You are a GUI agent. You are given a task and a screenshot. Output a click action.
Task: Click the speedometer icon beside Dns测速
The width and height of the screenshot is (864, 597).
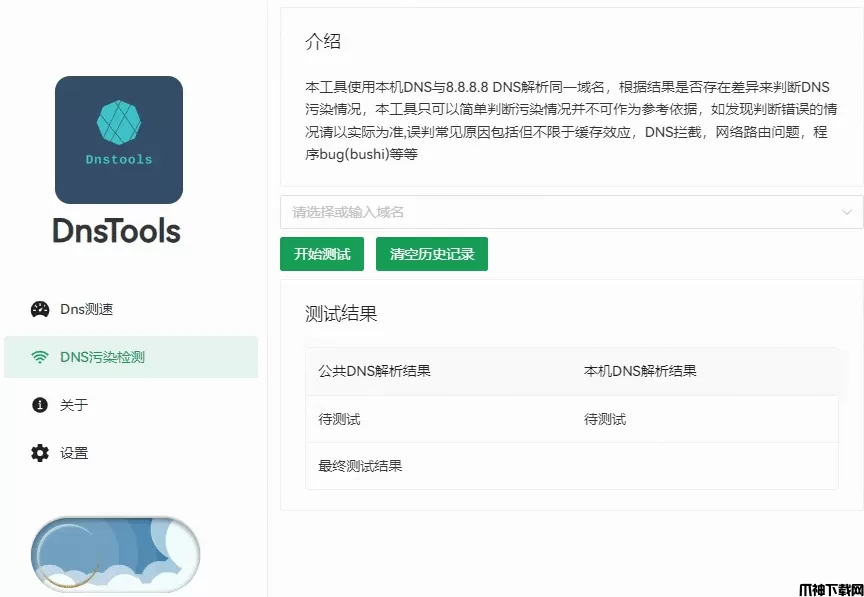click(x=40, y=310)
